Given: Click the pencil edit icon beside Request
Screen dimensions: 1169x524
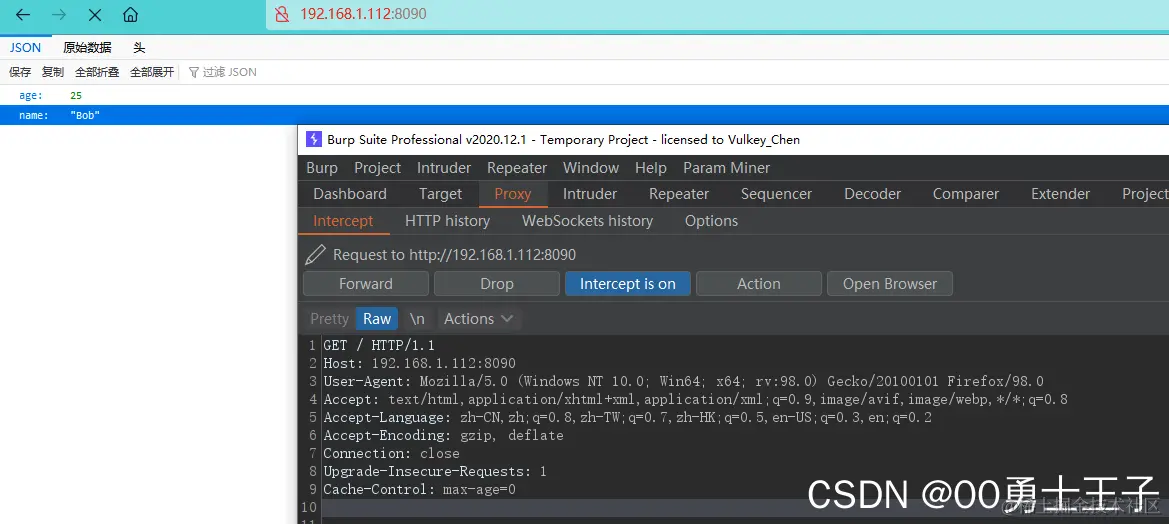Looking at the screenshot, I should (x=315, y=255).
